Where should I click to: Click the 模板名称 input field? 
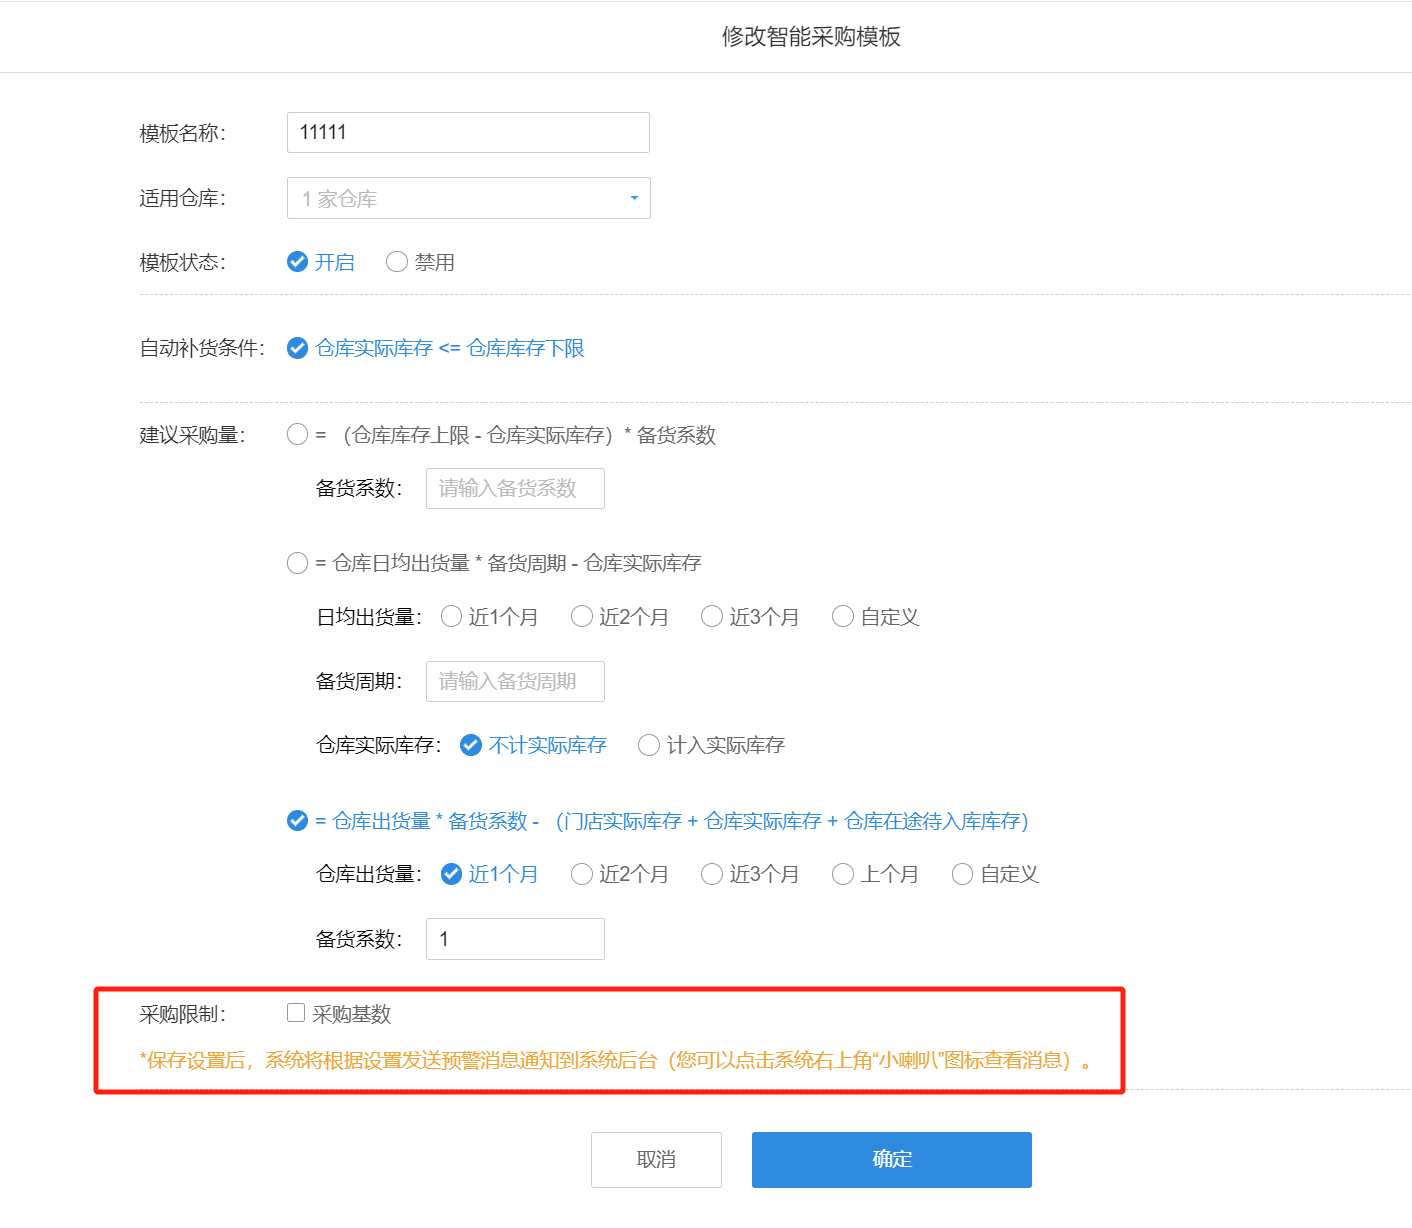point(468,132)
